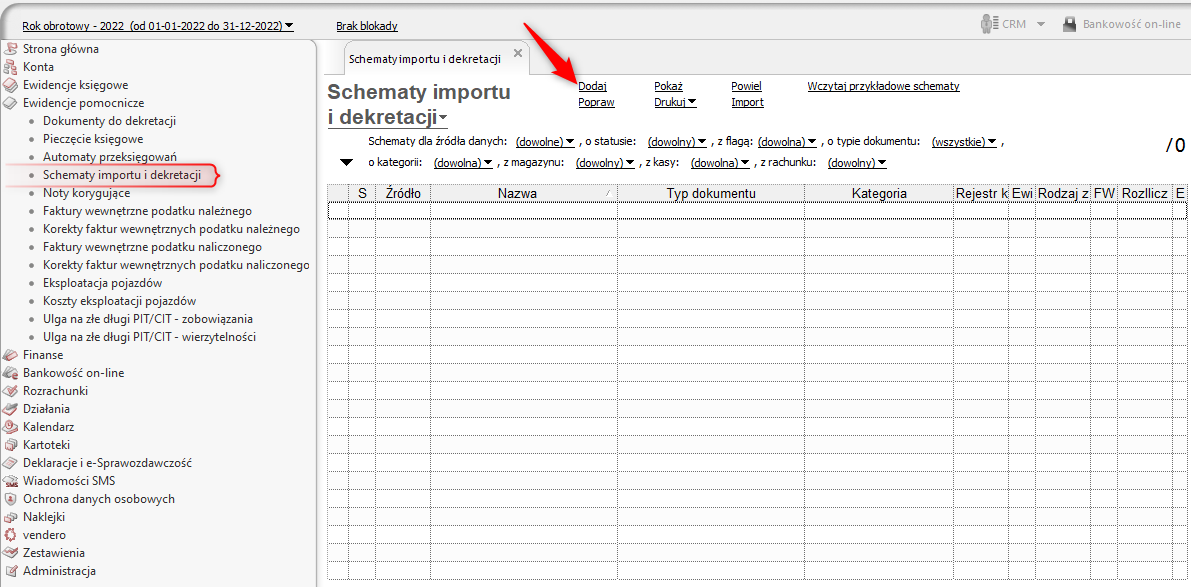Click the Finanse sidebar icon
Image resolution: width=1191 pixels, height=587 pixels.
(11, 355)
